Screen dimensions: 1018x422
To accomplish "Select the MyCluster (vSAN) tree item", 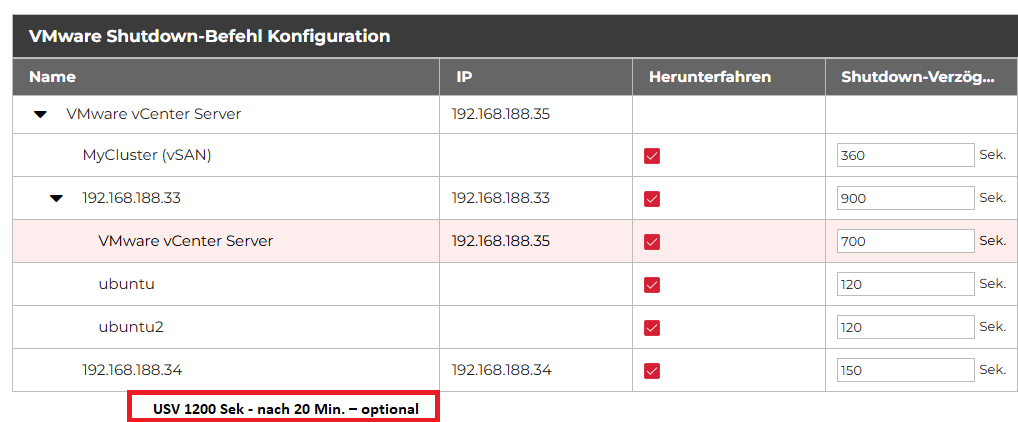I will (x=146, y=155).
